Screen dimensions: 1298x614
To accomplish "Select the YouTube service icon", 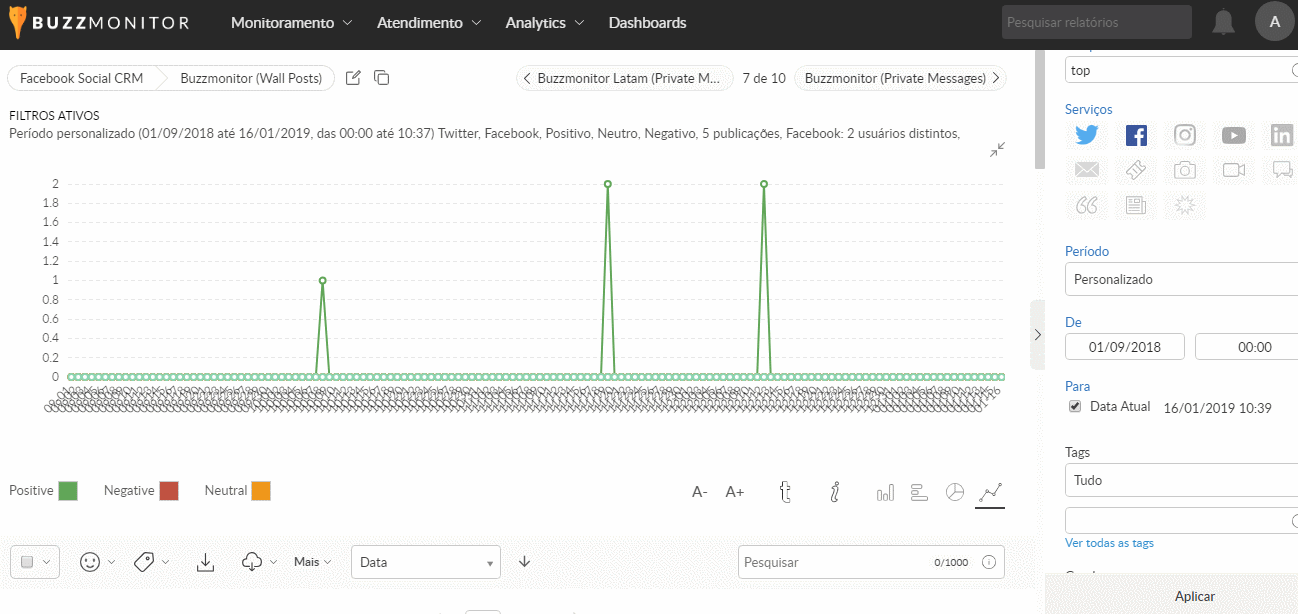I will (1234, 136).
